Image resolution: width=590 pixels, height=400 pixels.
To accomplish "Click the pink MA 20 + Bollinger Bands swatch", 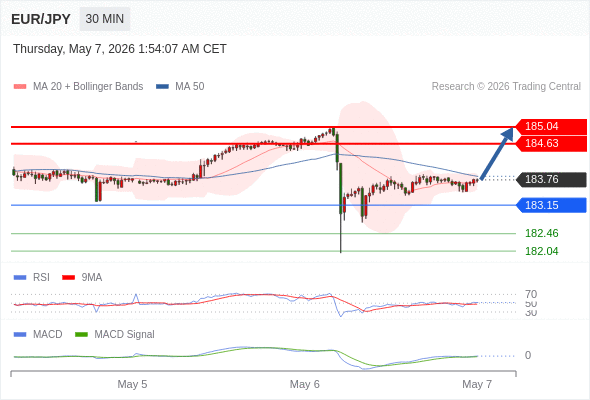I will point(20,87).
